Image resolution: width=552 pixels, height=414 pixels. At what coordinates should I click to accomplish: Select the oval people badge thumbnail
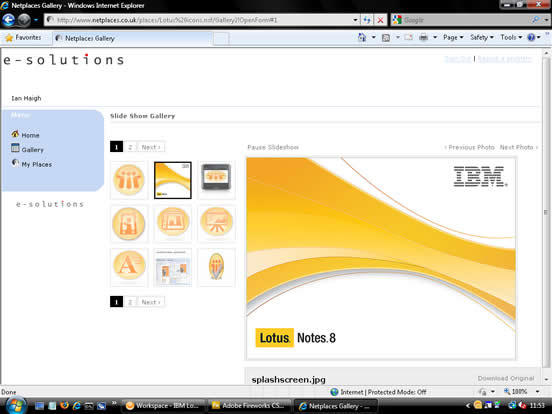(216, 267)
